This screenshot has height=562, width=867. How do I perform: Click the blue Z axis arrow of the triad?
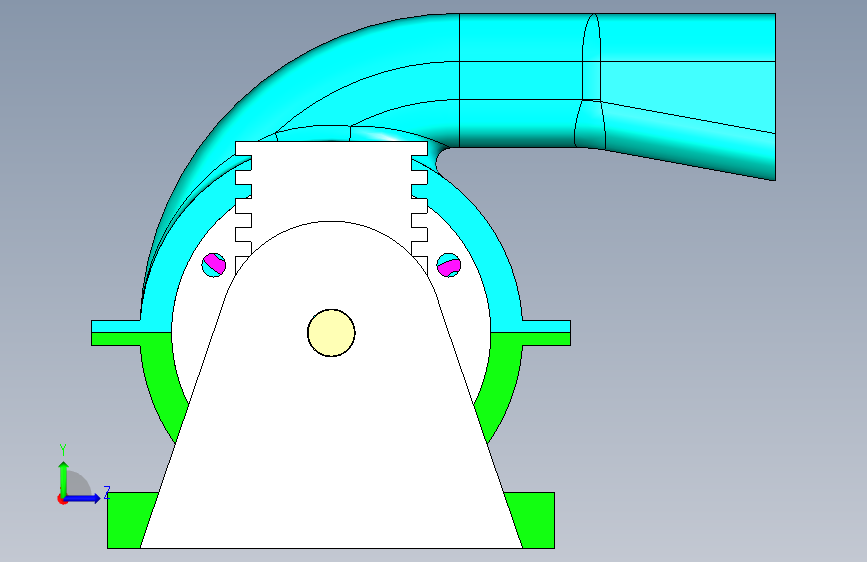[x=82, y=498]
